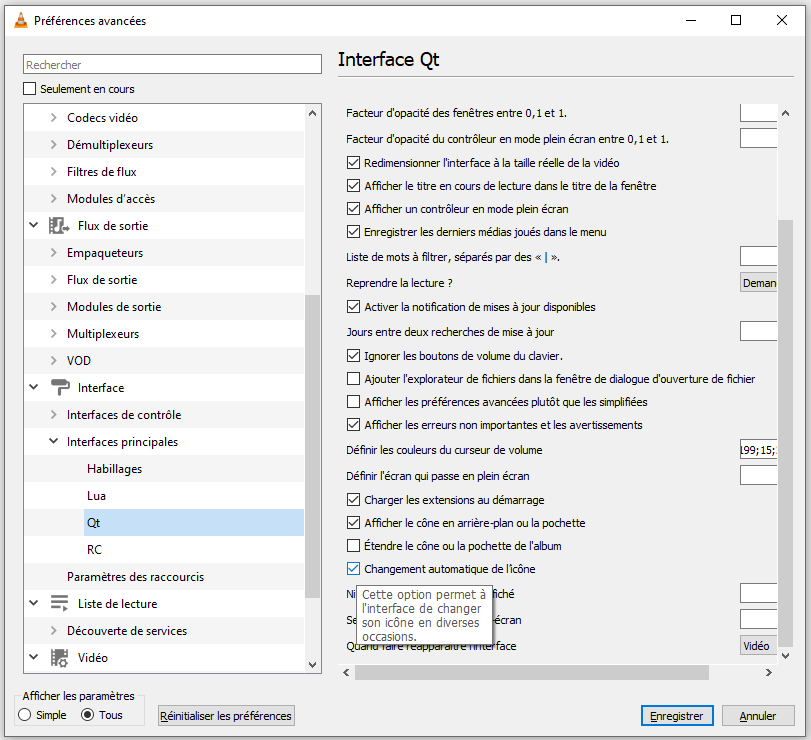The image size is (811, 740).
Task: Click 'Réinitialiser les préférences' button
Action: 226,716
